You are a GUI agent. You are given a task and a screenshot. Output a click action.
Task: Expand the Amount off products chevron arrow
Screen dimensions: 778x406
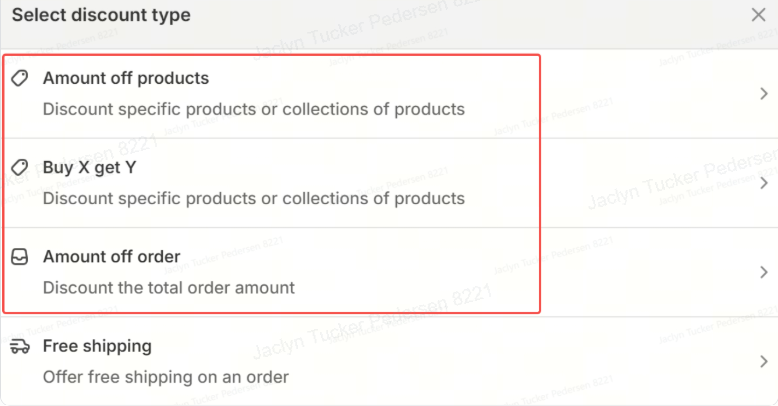(764, 94)
